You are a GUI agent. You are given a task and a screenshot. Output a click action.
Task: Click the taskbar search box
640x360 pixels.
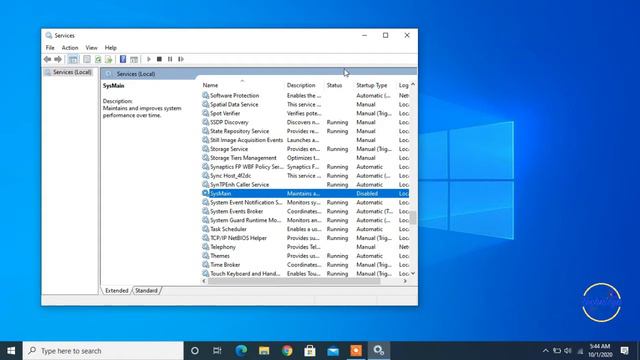(103, 351)
